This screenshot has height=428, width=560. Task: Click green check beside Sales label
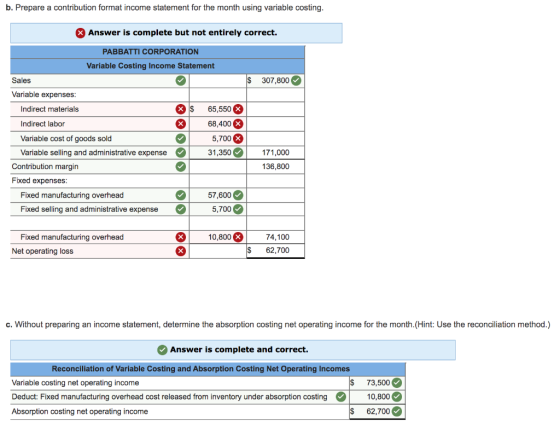point(181,80)
